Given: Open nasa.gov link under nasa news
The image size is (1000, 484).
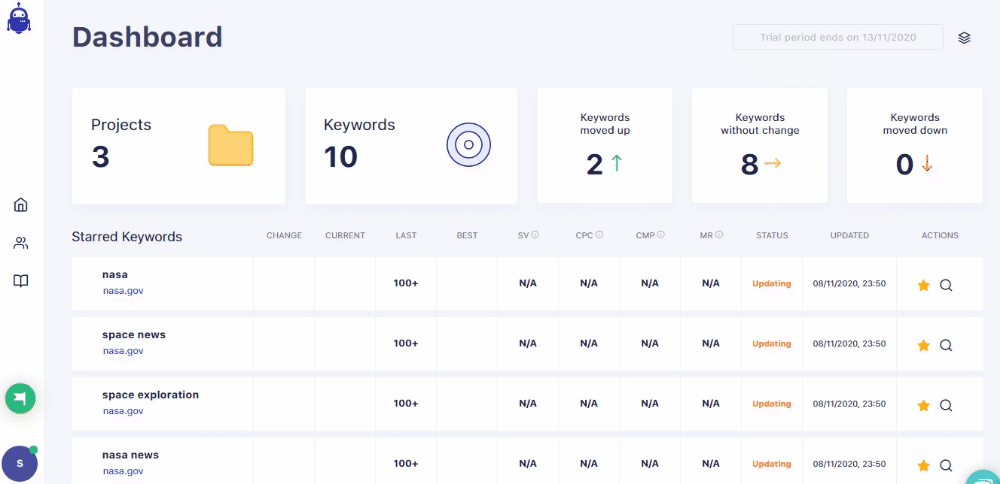Looking at the screenshot, I should point(123,471).
